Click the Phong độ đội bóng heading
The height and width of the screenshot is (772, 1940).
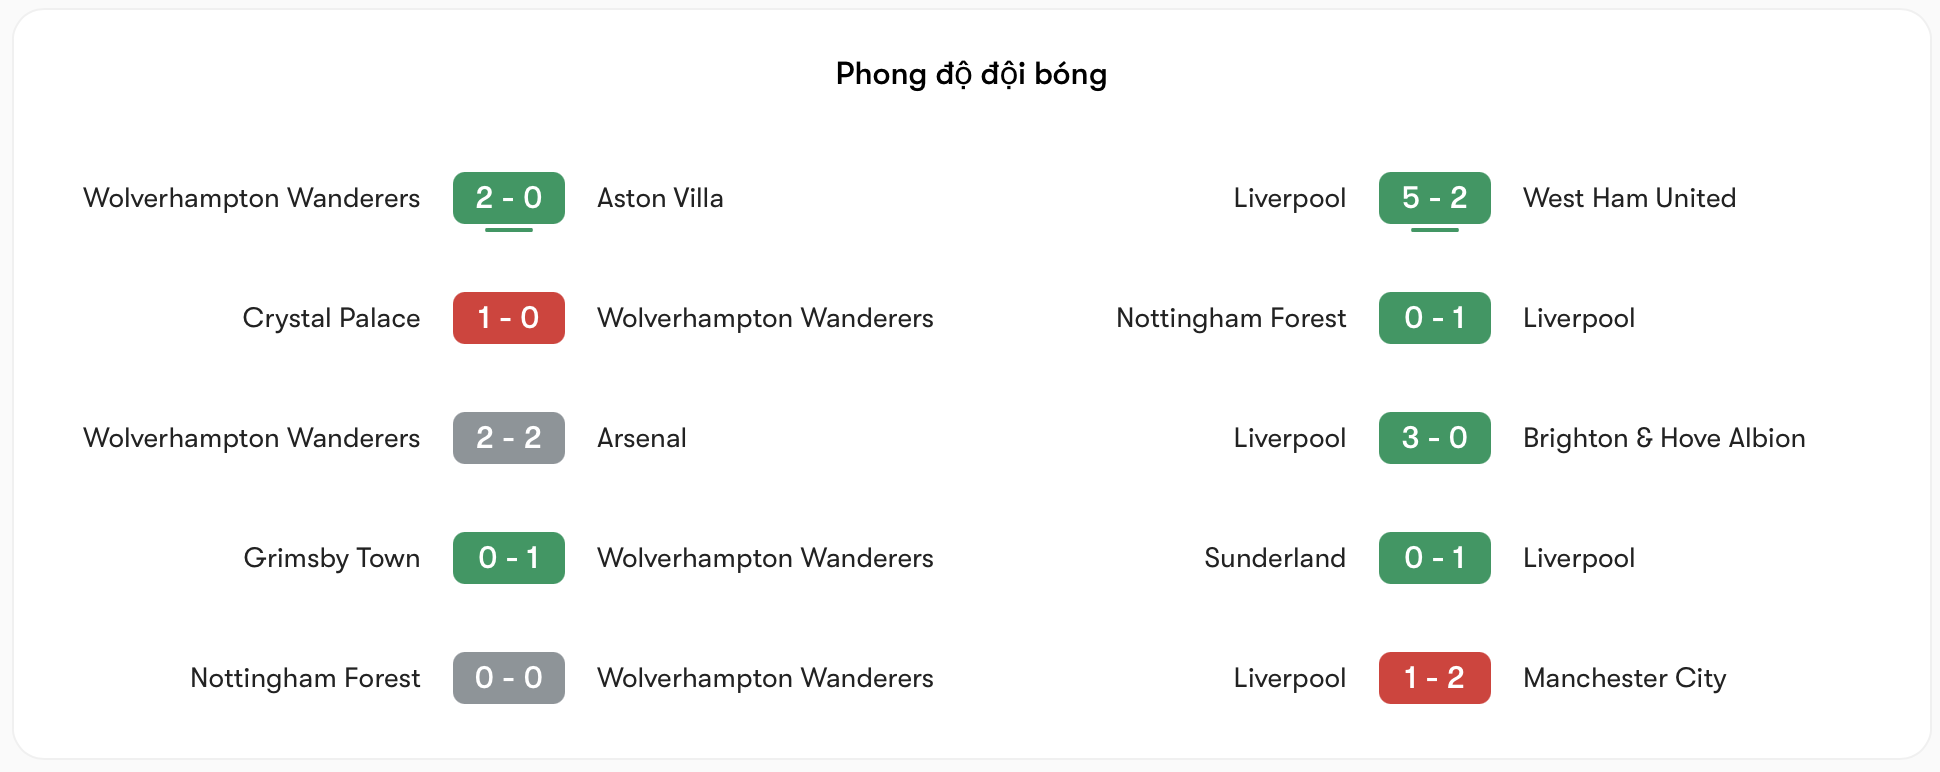pos(971,74)
